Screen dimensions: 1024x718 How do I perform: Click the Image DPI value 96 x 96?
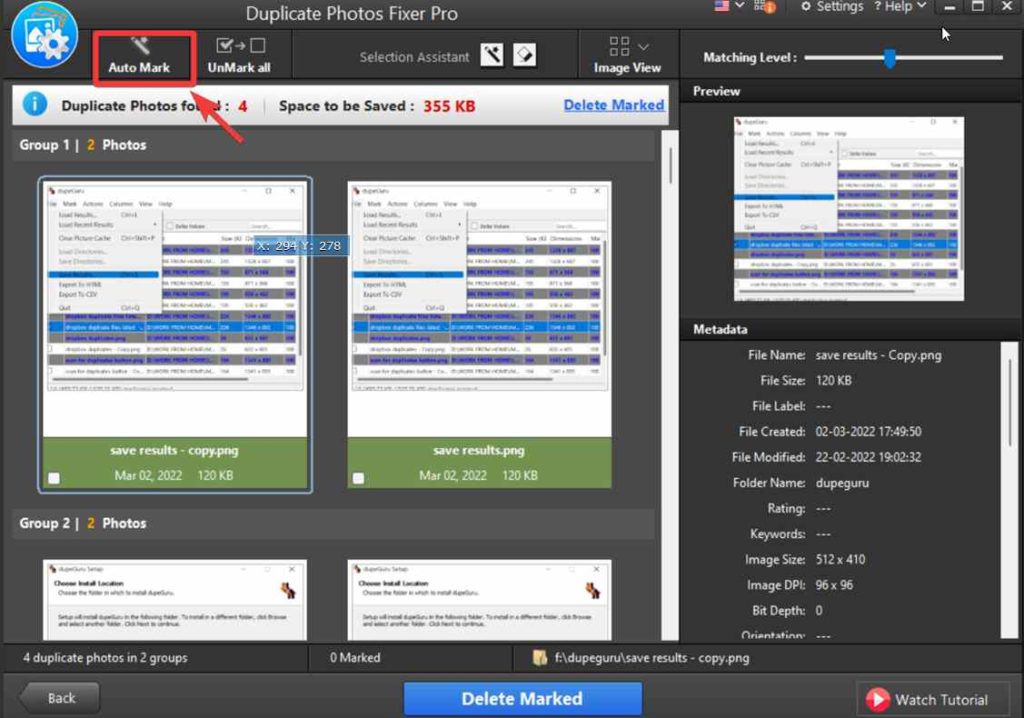coord(834,585)
